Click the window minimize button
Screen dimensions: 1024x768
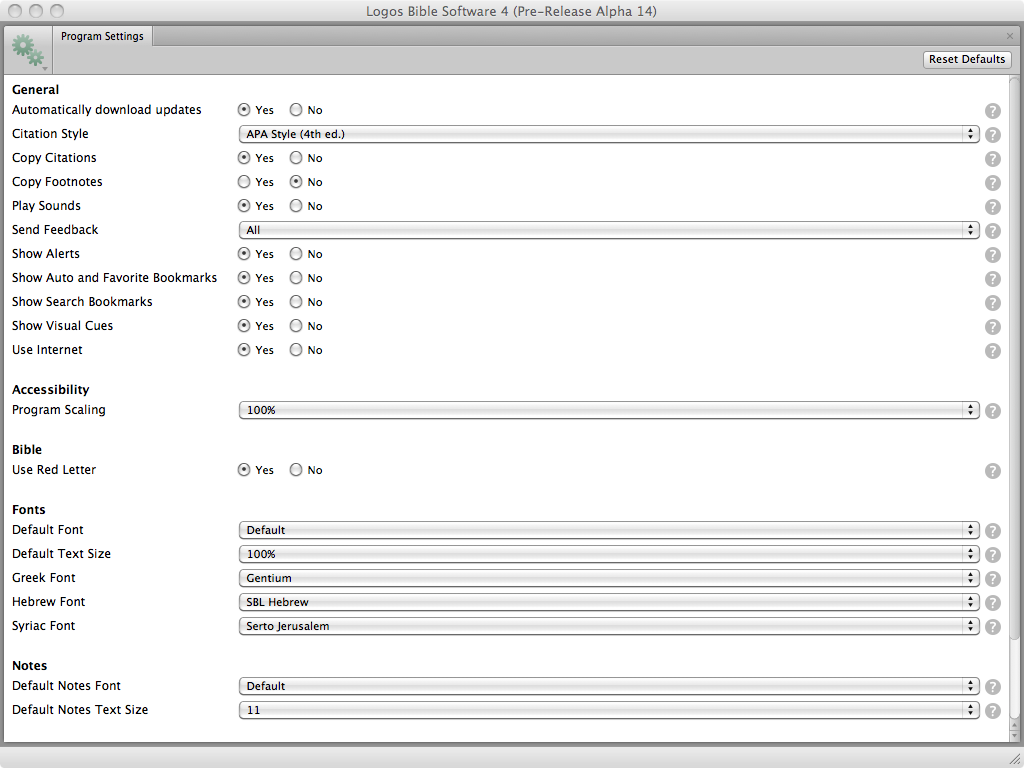point(37,11)
